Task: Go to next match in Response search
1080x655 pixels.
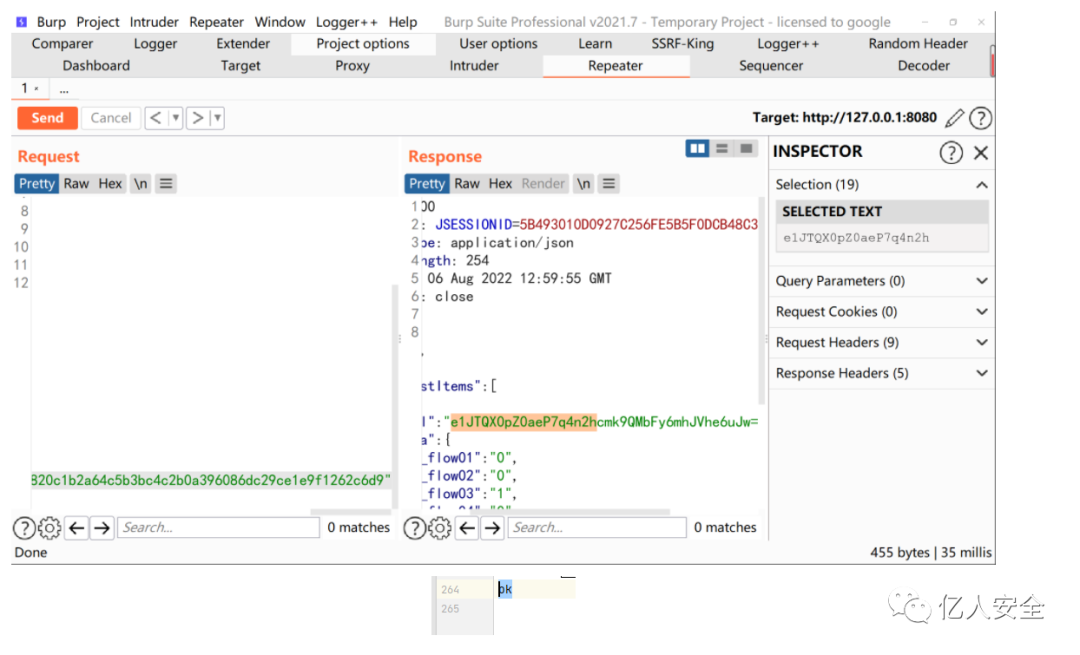Action: tap(492, 528)
